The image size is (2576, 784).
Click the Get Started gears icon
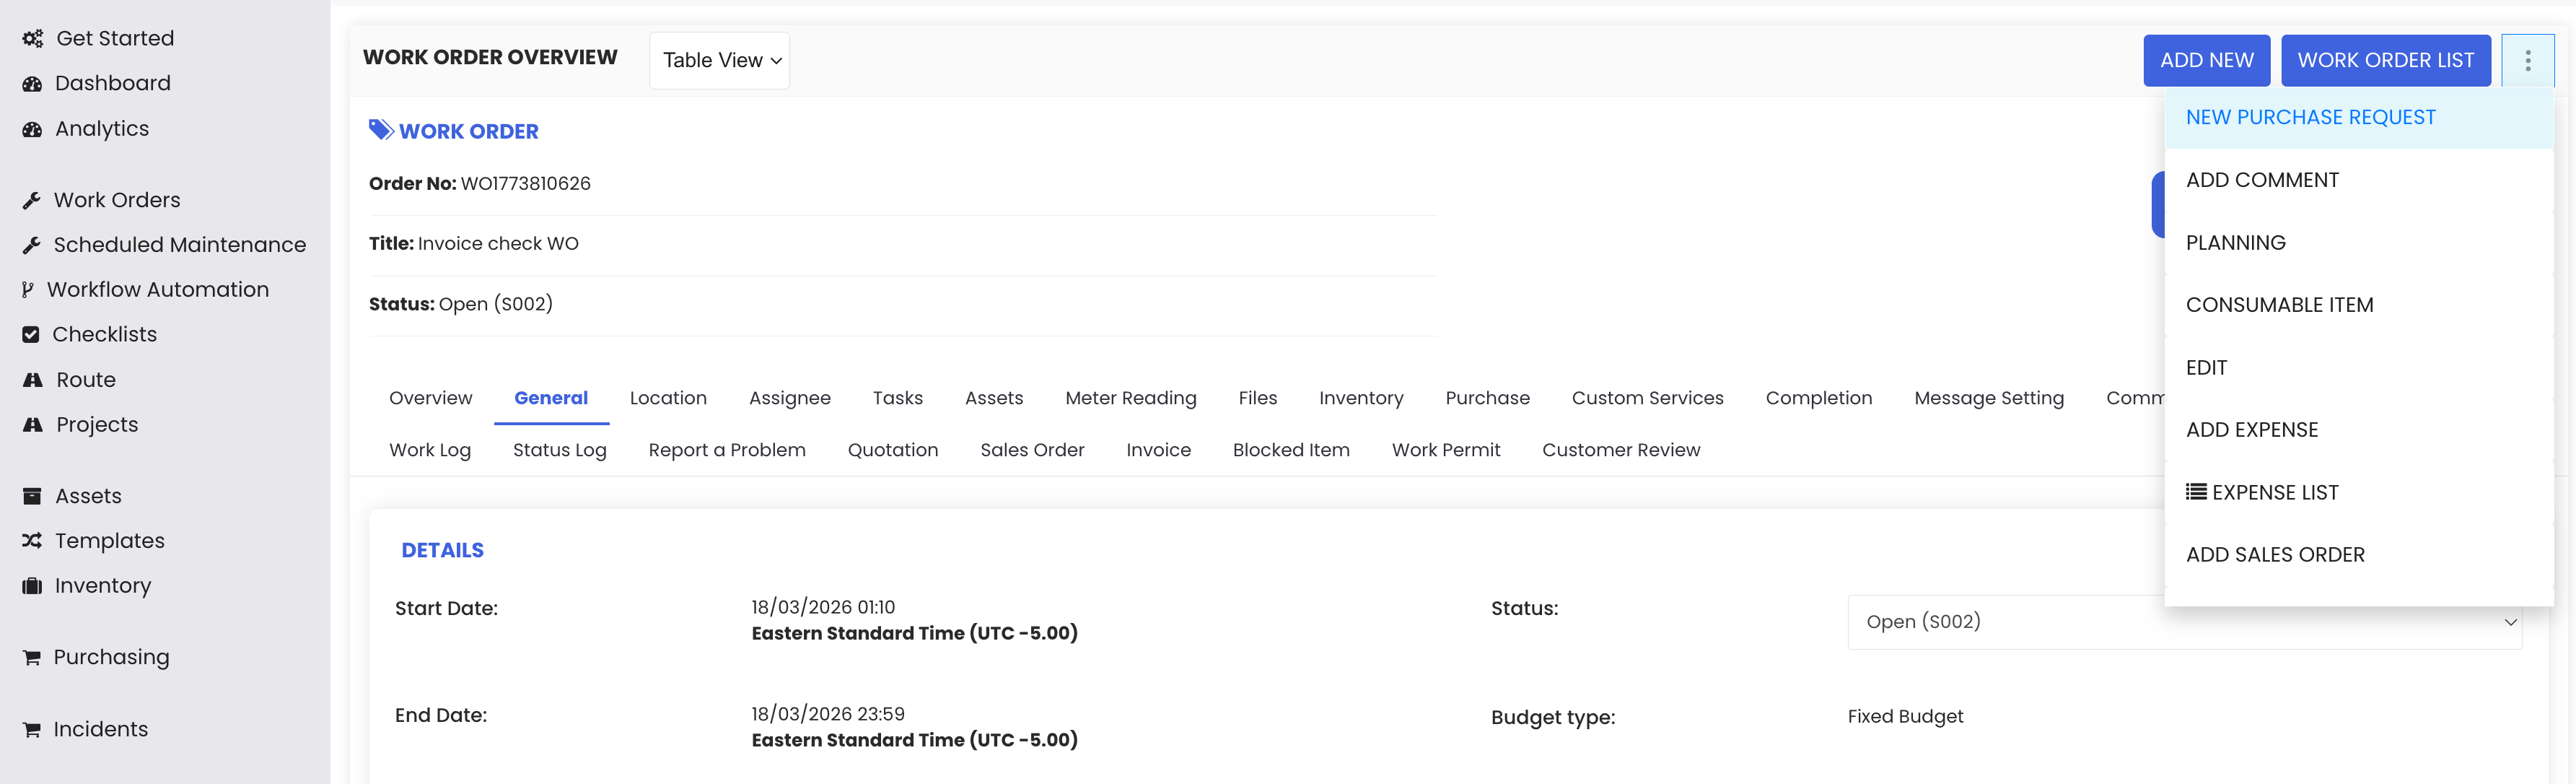click(x=32, y=38)
